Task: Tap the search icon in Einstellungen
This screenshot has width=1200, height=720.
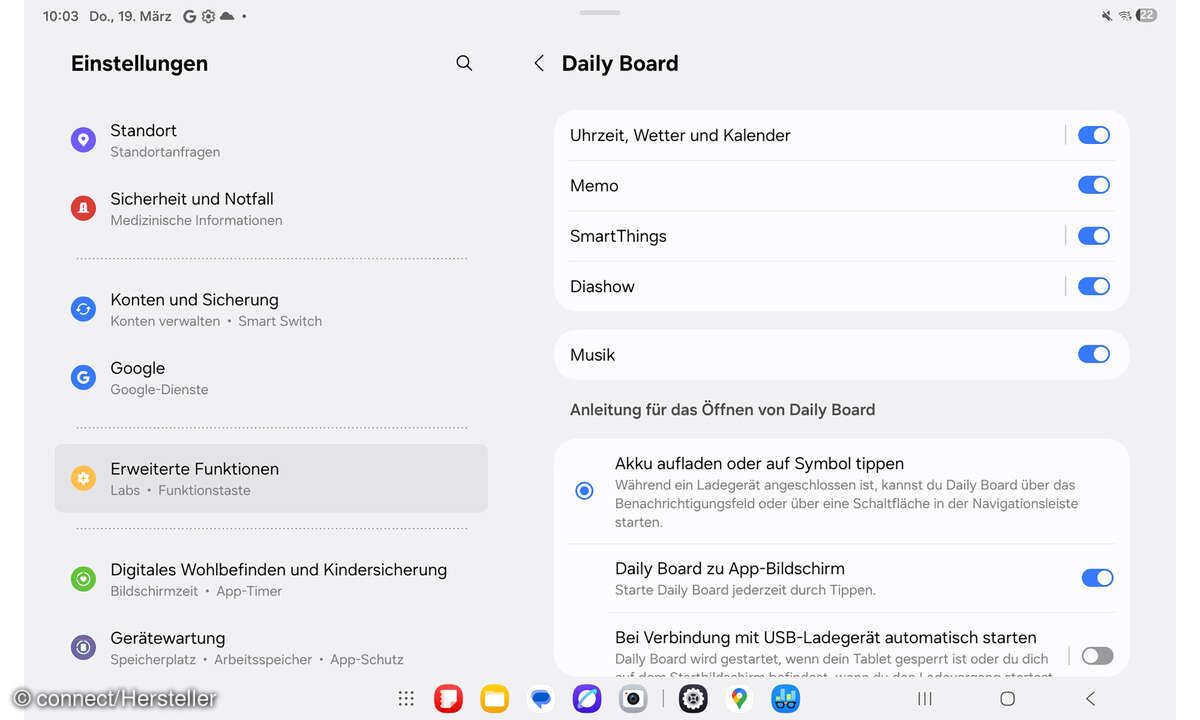Action: 464,62
